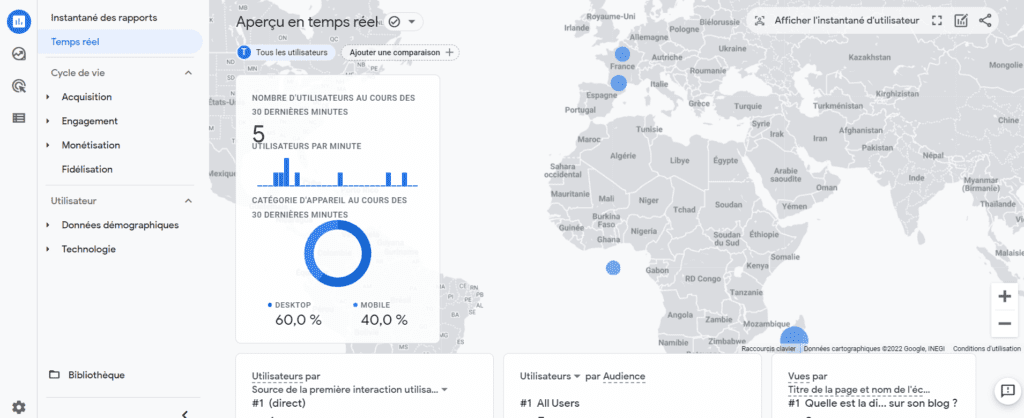Collapse the Cycle de vie section
The height and width of the screenshot is (418, 1024).
coord(188,73)
